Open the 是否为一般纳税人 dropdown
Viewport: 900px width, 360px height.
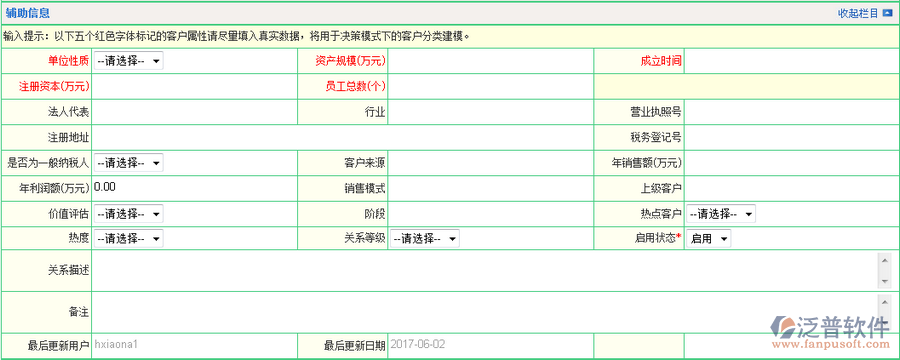click(128, 163)
